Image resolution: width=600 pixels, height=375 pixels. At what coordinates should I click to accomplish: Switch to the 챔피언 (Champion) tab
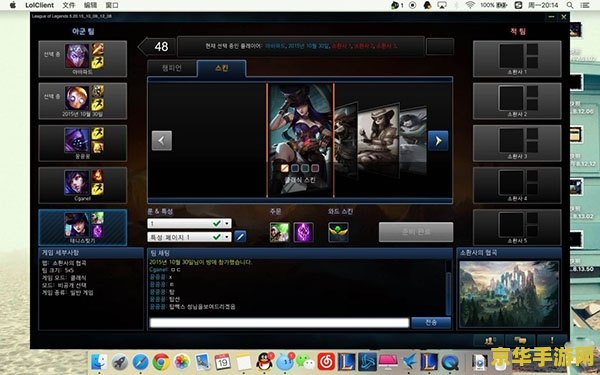[171, 68]
